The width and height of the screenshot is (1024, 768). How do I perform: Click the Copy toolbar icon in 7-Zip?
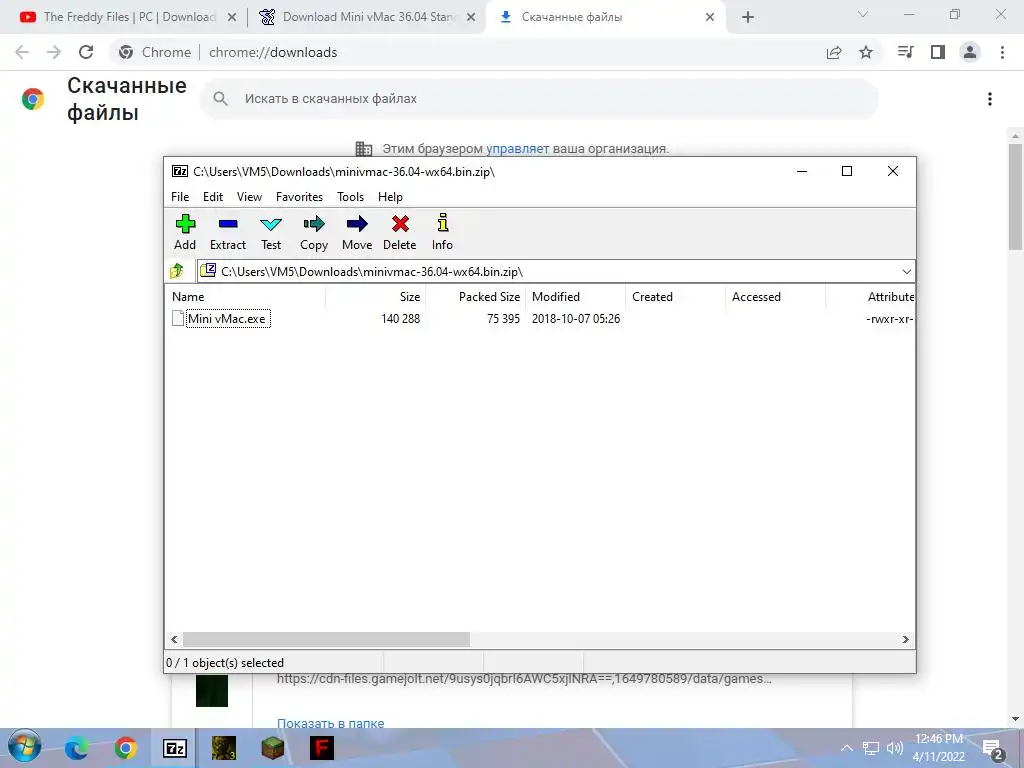(314, 232)
